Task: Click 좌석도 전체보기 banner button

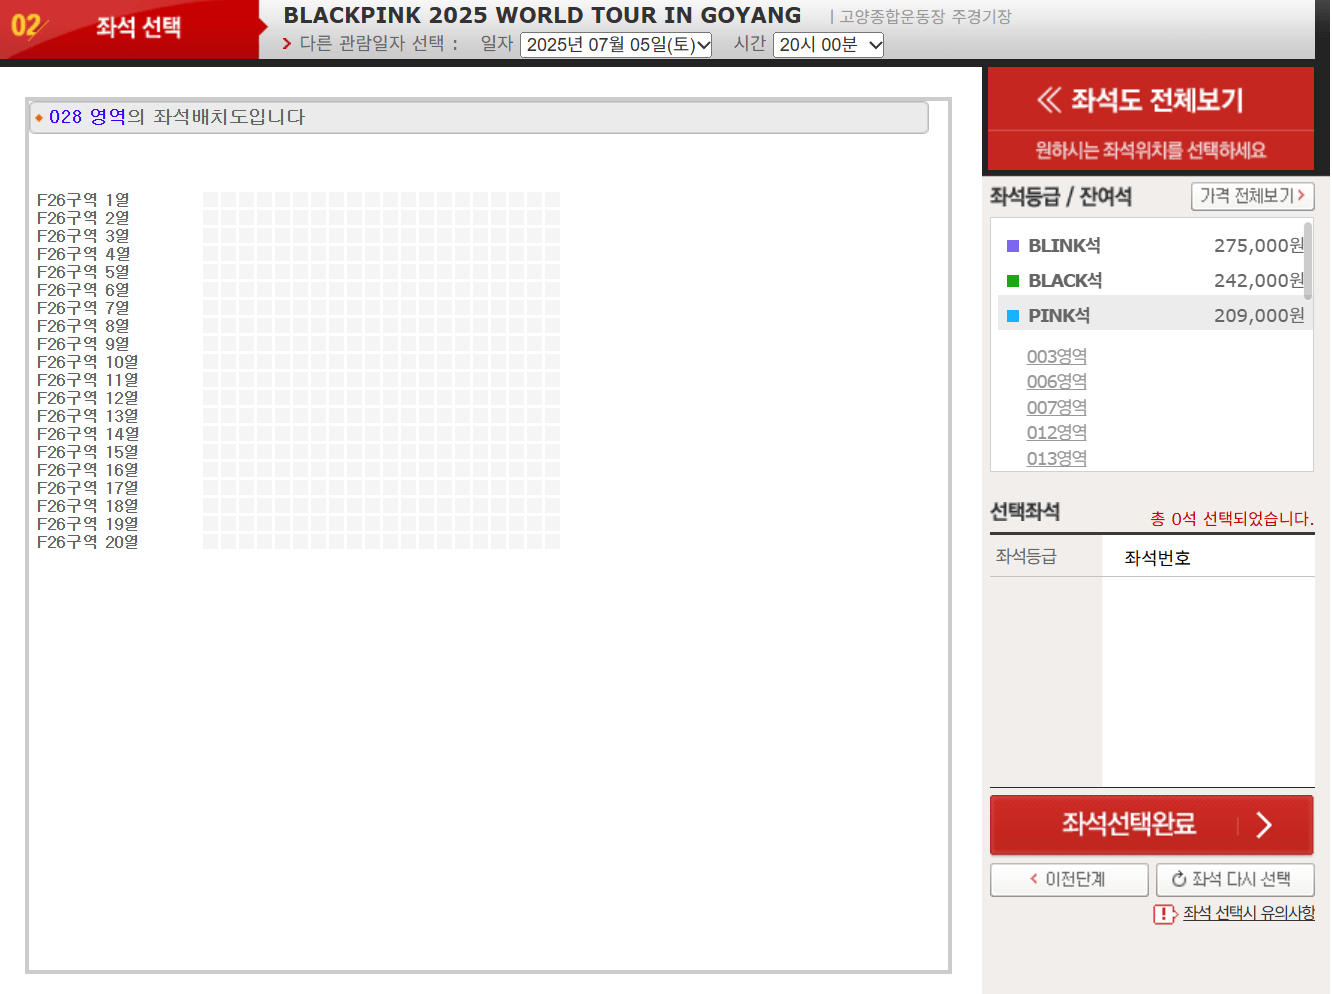Action: point(1150,100)
